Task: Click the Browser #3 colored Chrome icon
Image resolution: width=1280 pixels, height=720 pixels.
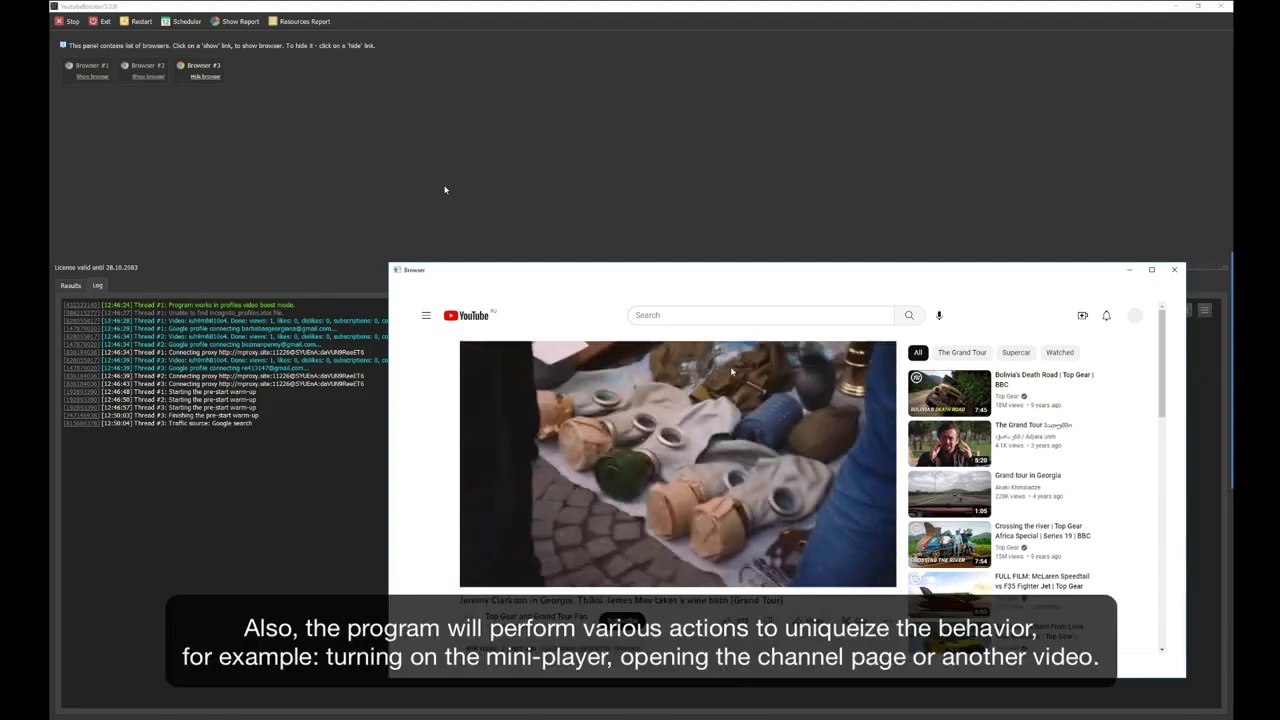Action: tap(181, 65)
